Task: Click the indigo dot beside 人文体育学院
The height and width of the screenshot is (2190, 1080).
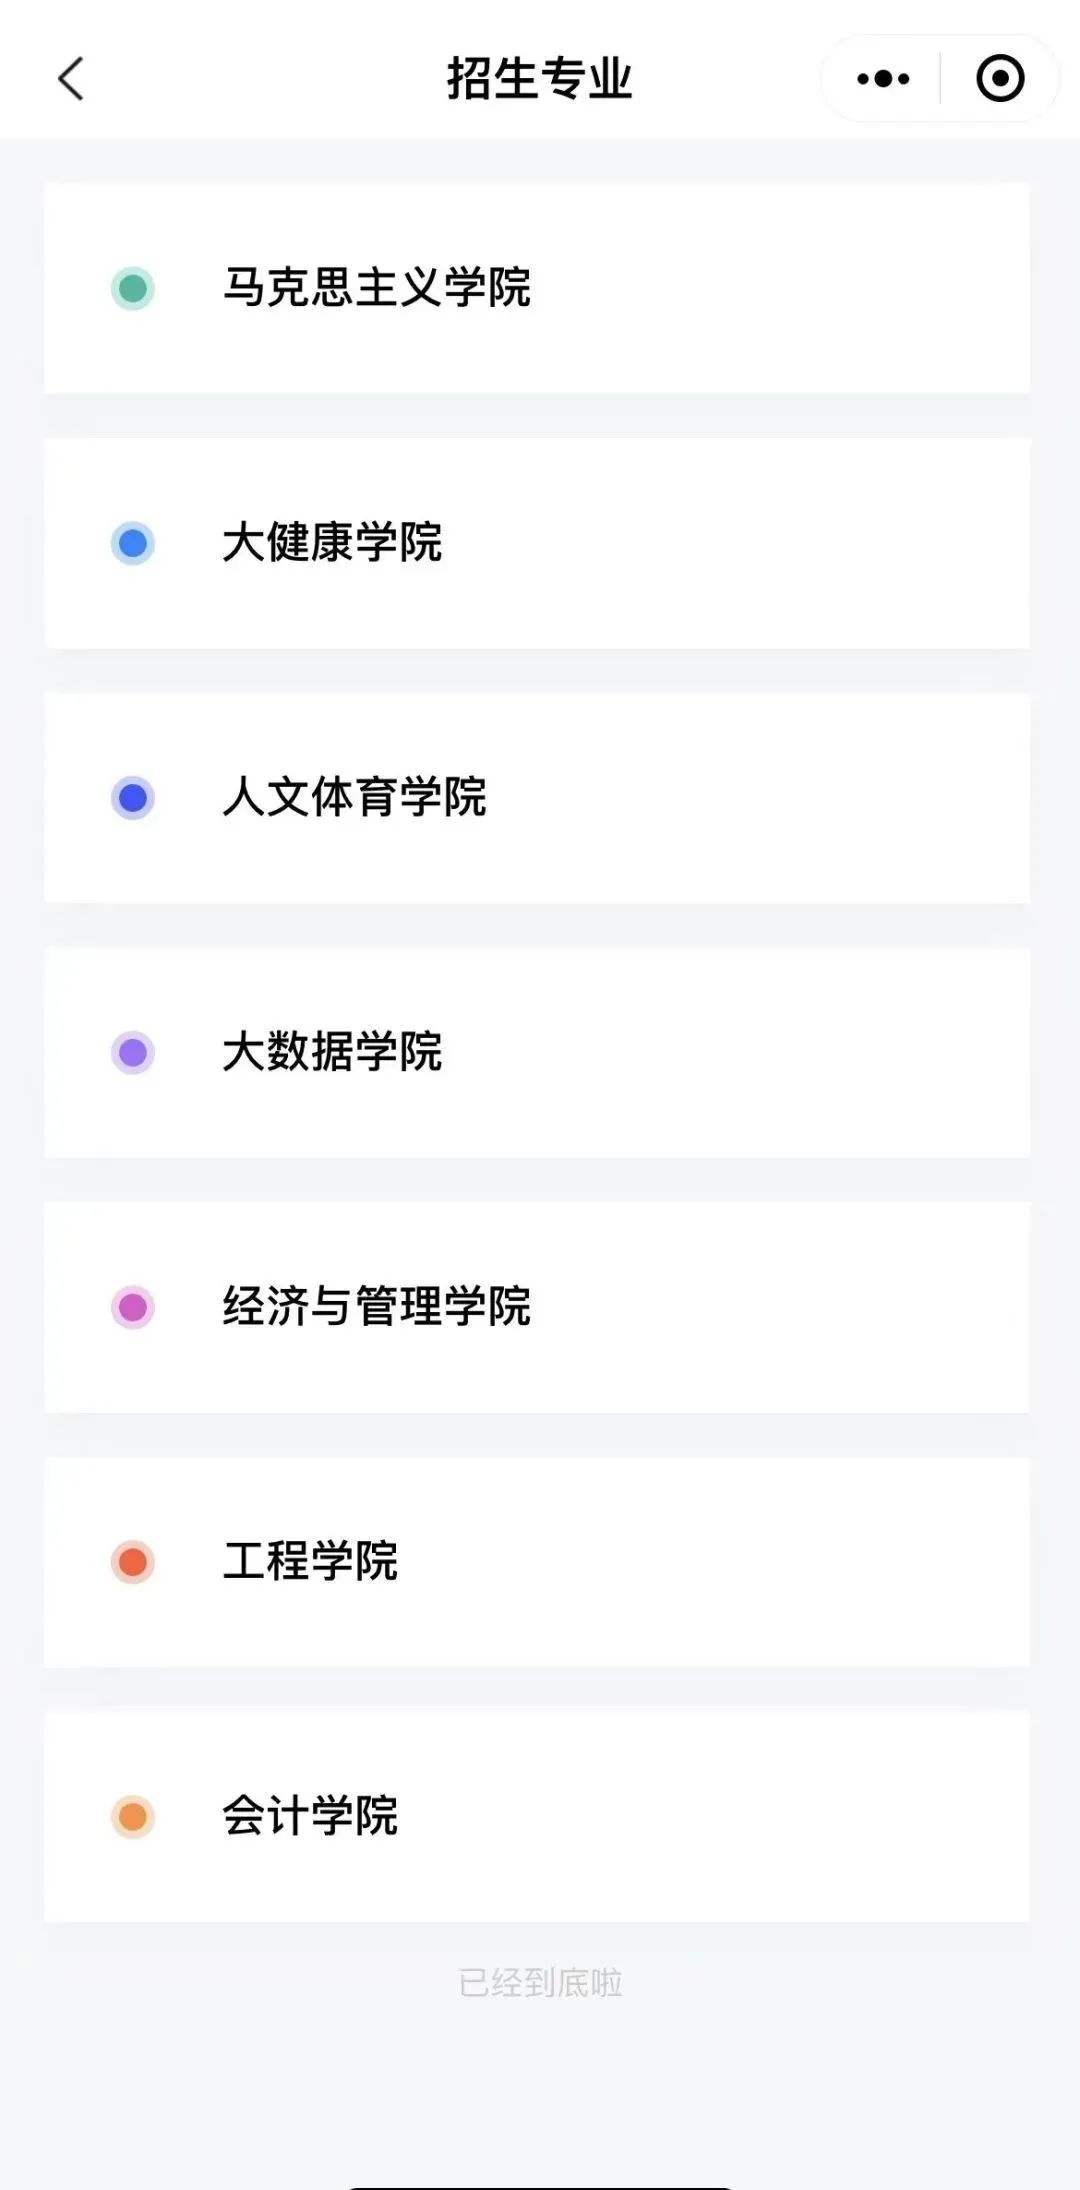Action: [x=133, y=798]
